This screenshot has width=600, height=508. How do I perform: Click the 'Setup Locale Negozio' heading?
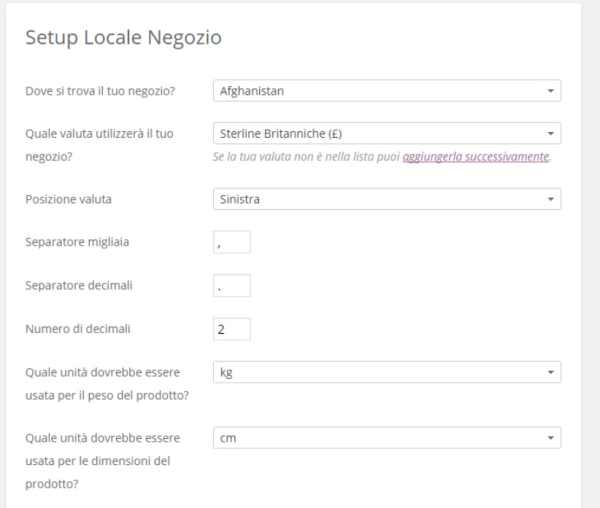tap(123, 37)
